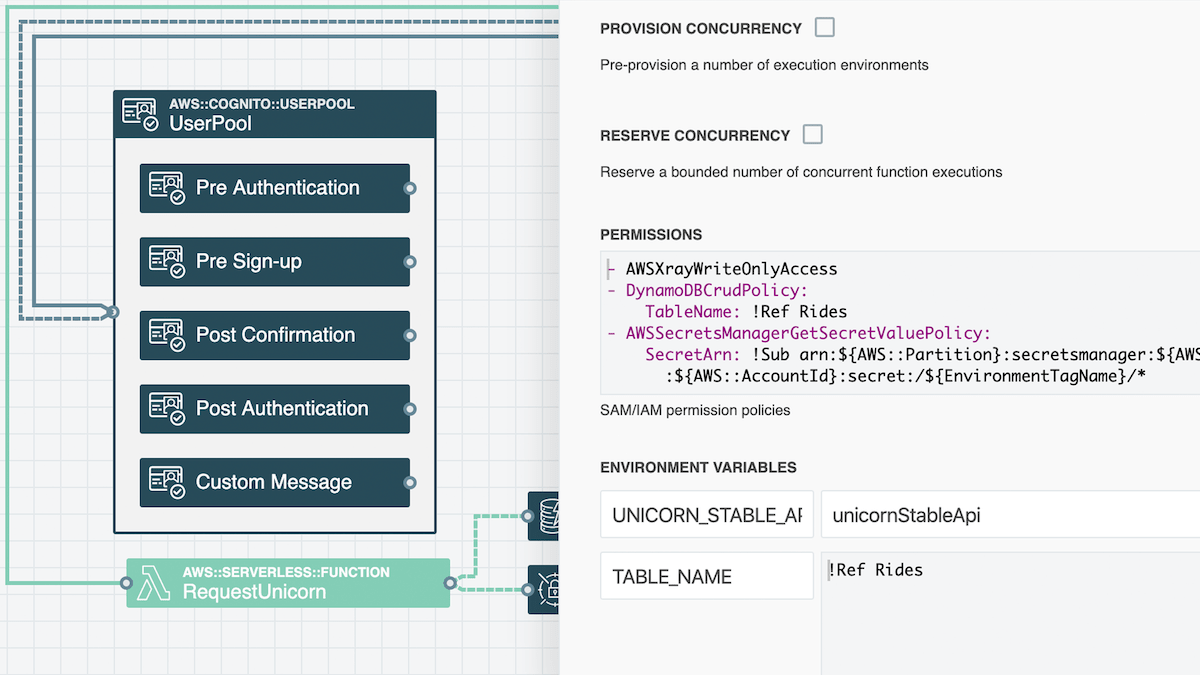The height and width of the screenshot is (675, 1200).
Task: Enable the Reserve Concurrency checkbox
Action: click(x=813, y=134)
